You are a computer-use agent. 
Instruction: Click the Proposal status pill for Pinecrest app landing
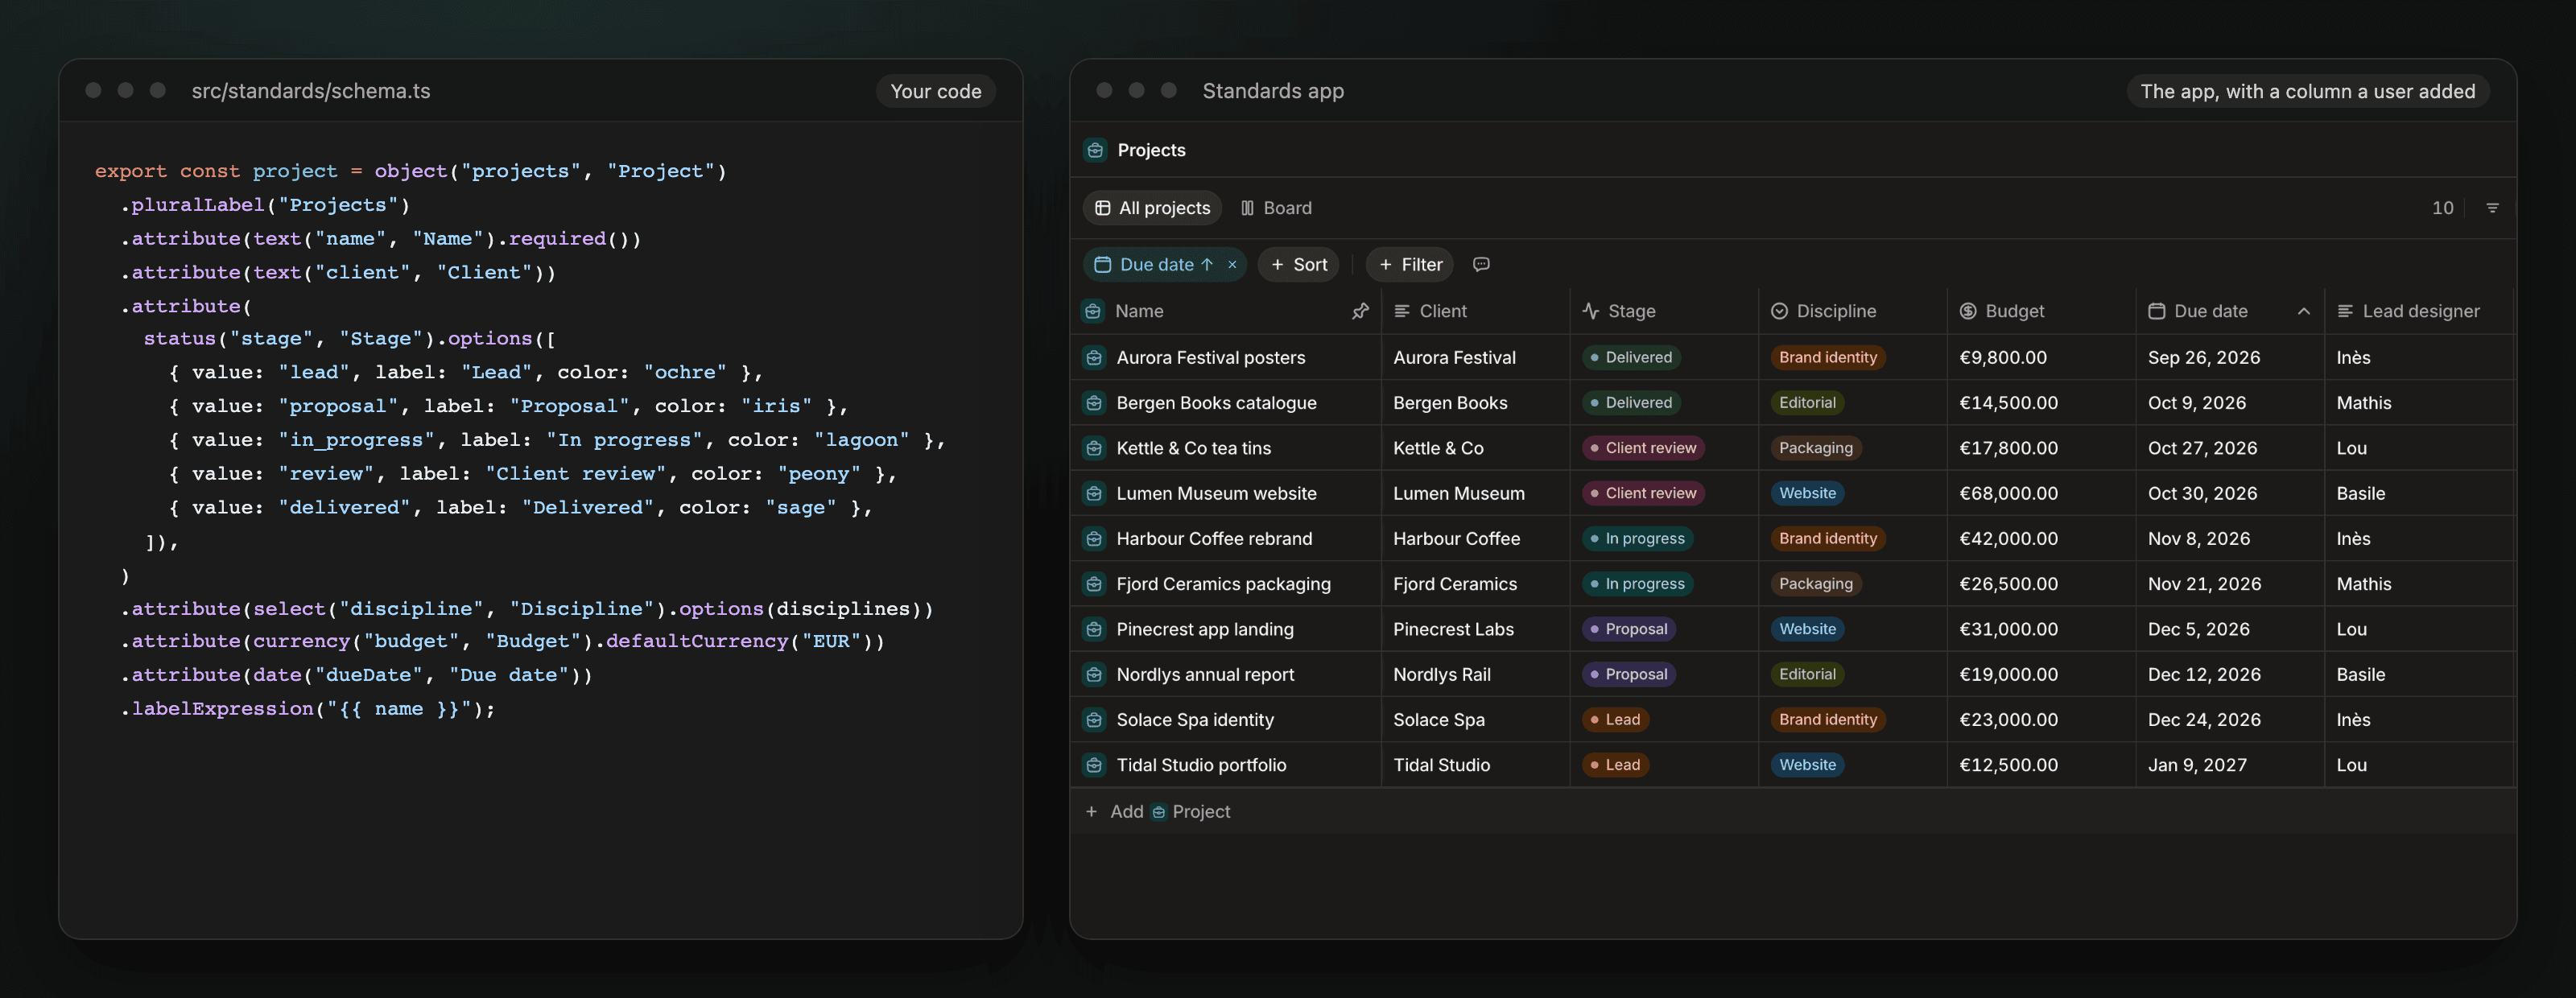click(x=1628, y=629)
